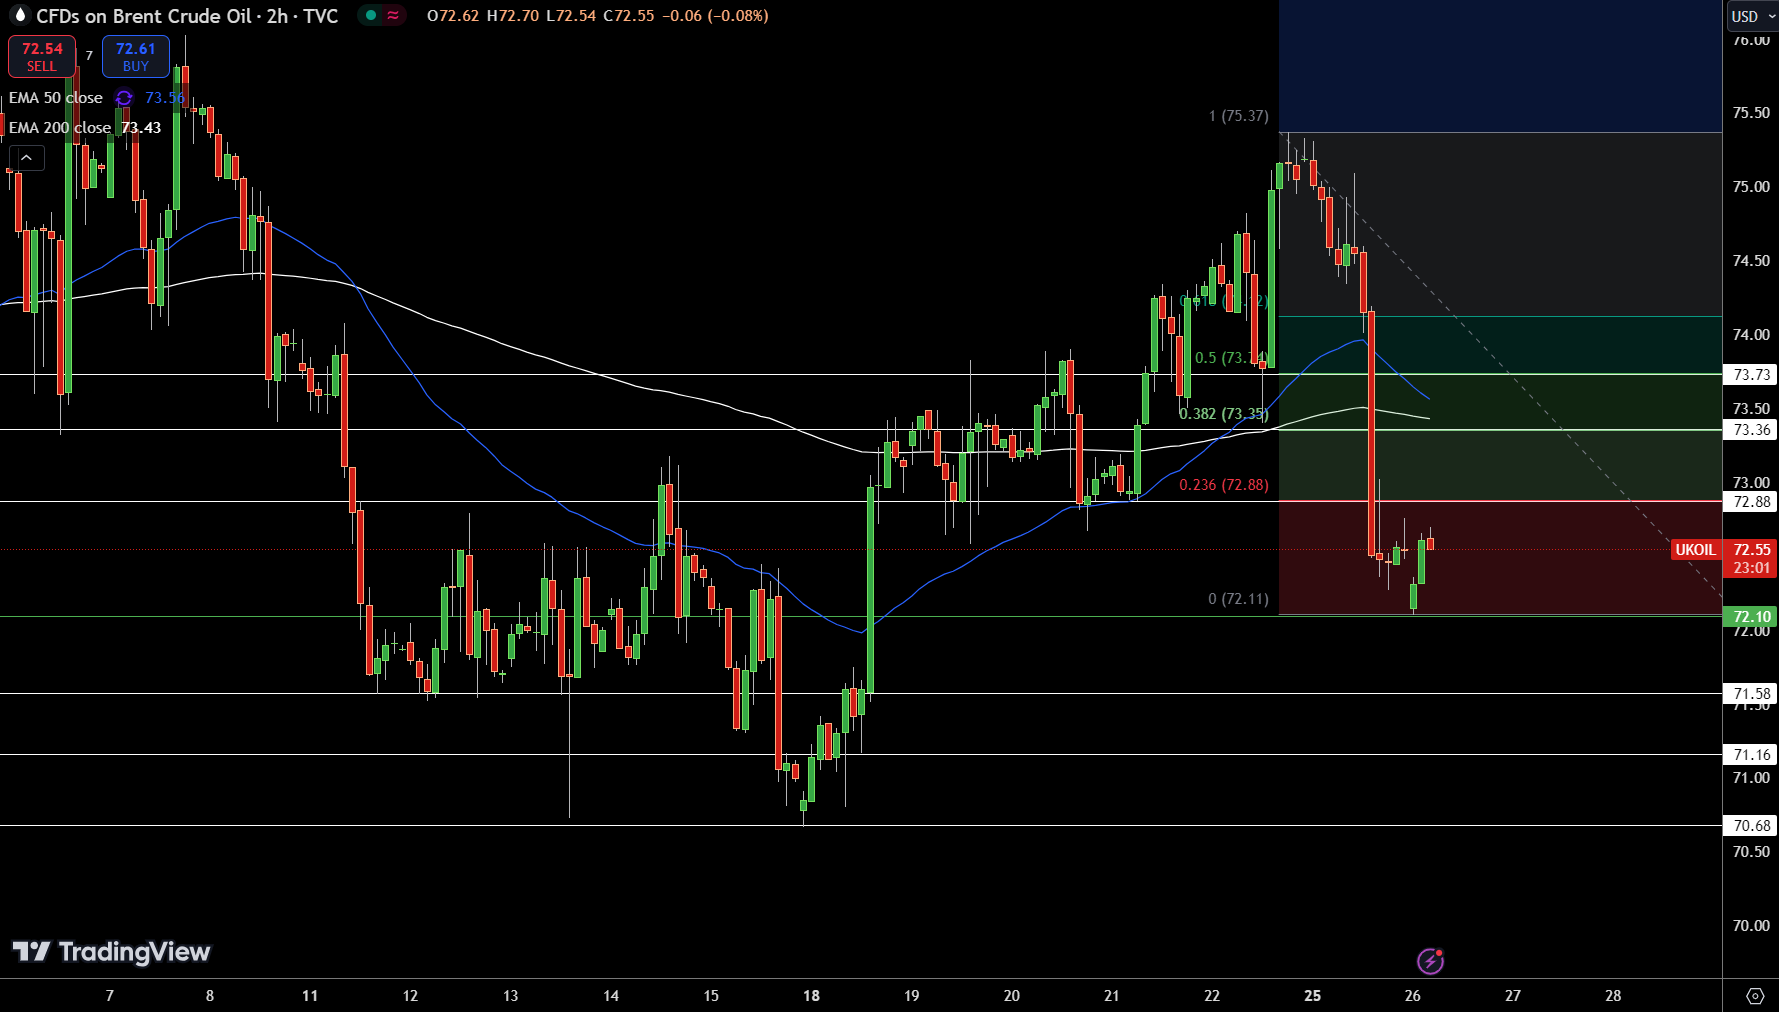Viewport: 1779px width, 1012px height.
Task: Click the -0.06 (-0.08%) change value
Action: 715,16
